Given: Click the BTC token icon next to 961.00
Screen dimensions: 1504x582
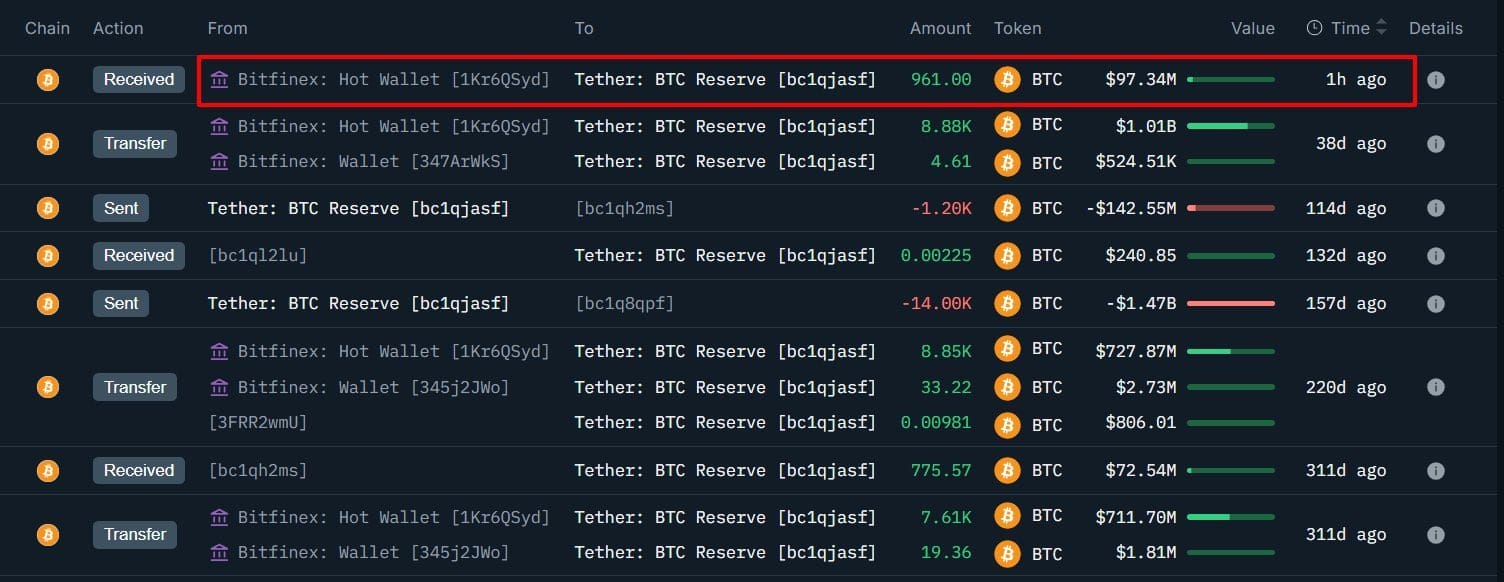Looking at the screenshot, I should pyautogui.click(x=1006, y=80).
